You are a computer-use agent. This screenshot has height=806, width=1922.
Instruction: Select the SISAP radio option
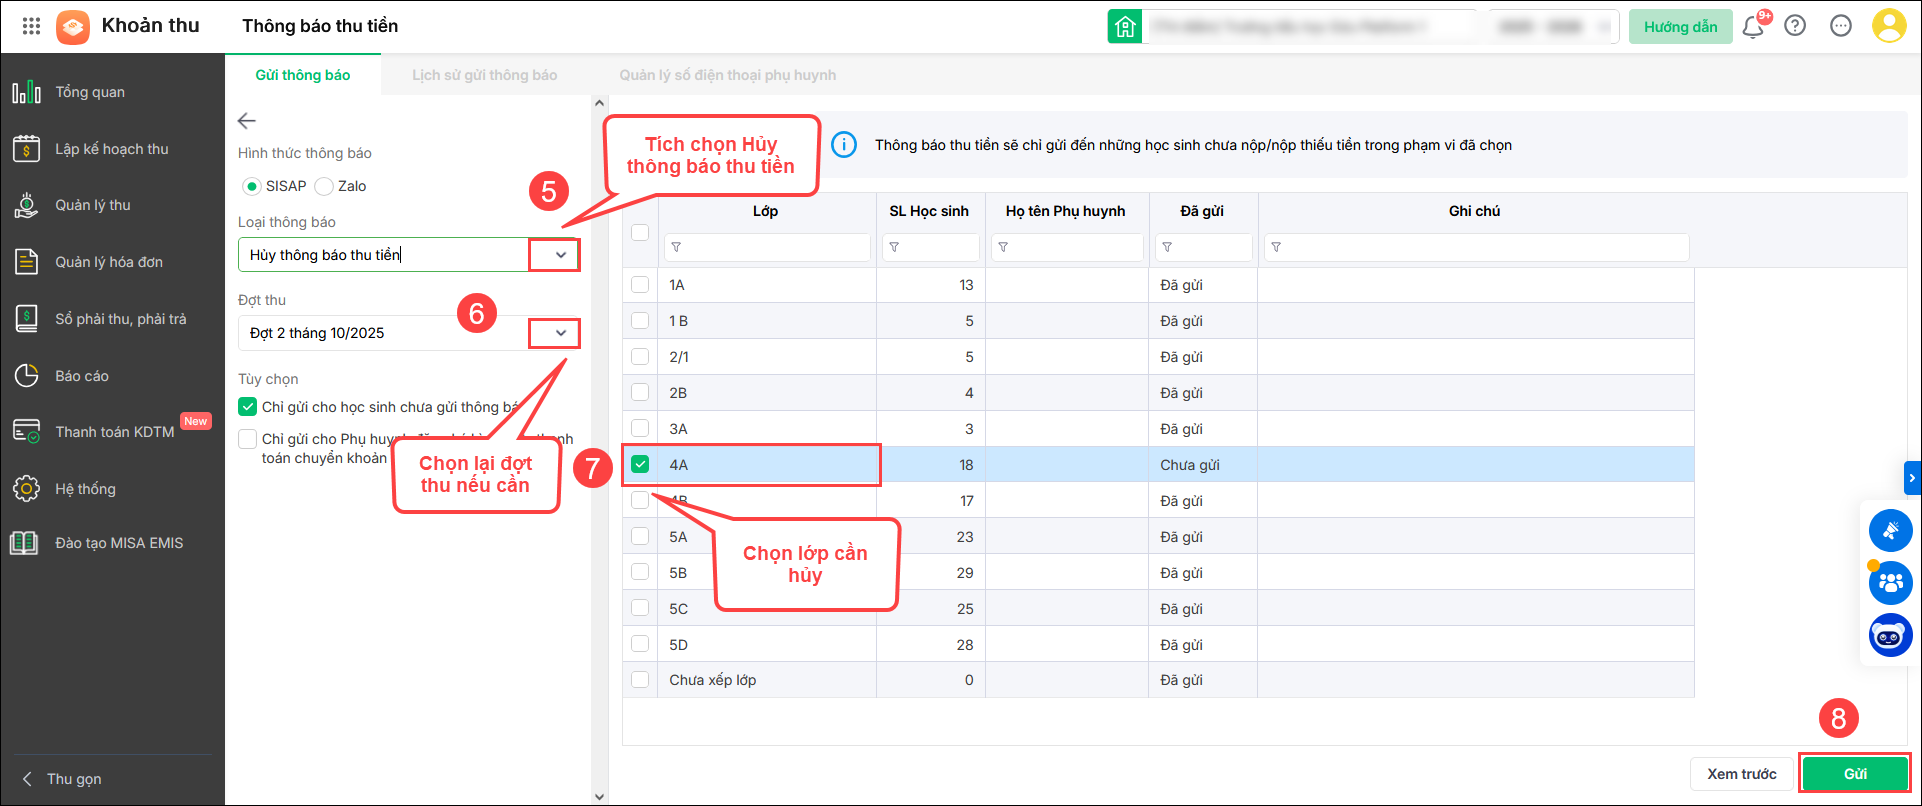252,186
